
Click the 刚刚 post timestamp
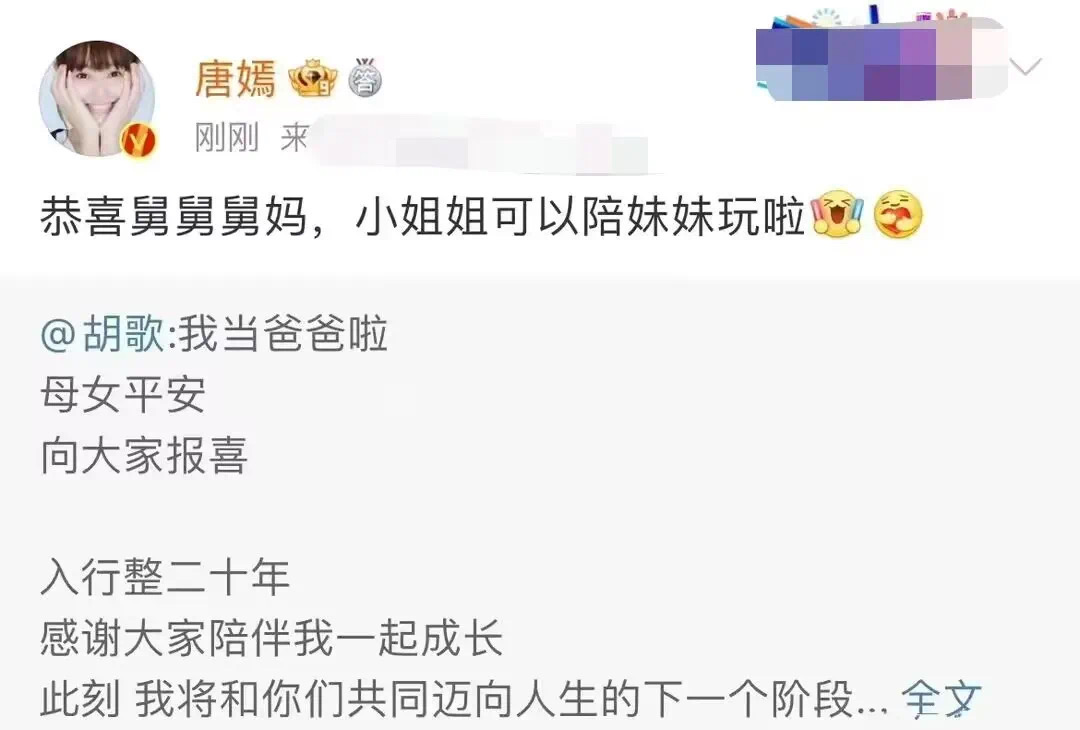[x=227, y=138]
